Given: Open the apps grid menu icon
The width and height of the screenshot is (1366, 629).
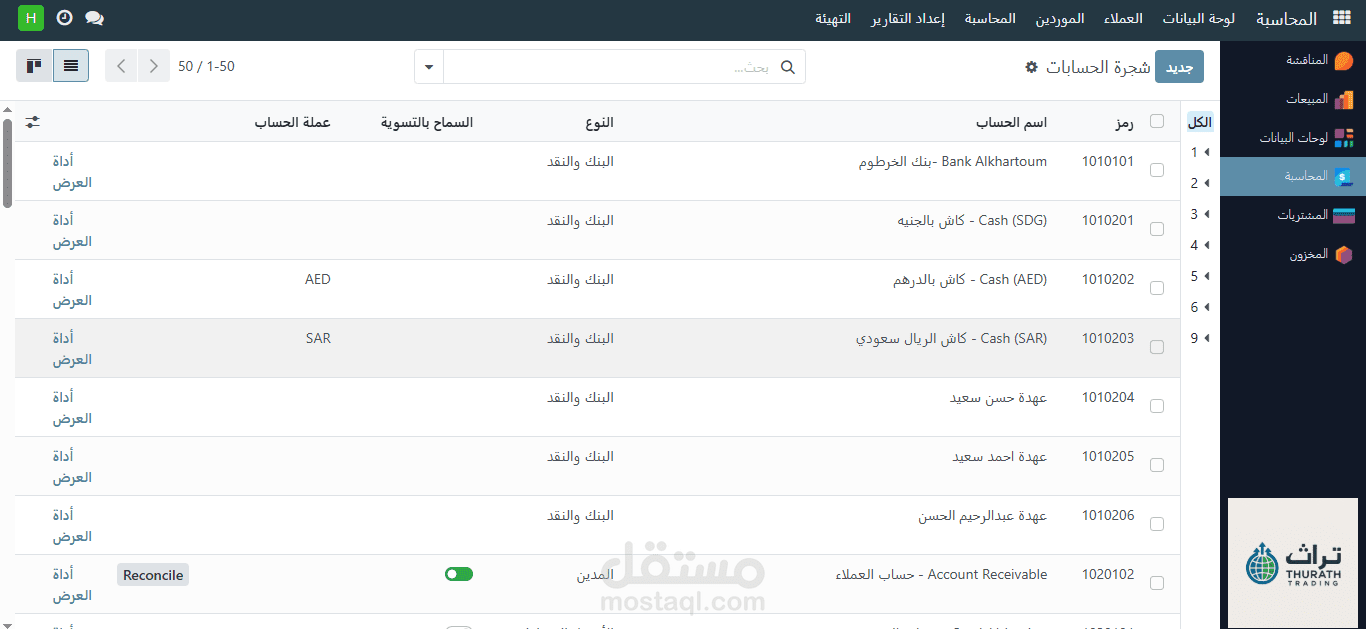Looking at the screenshot, I should pos(1340,17).
